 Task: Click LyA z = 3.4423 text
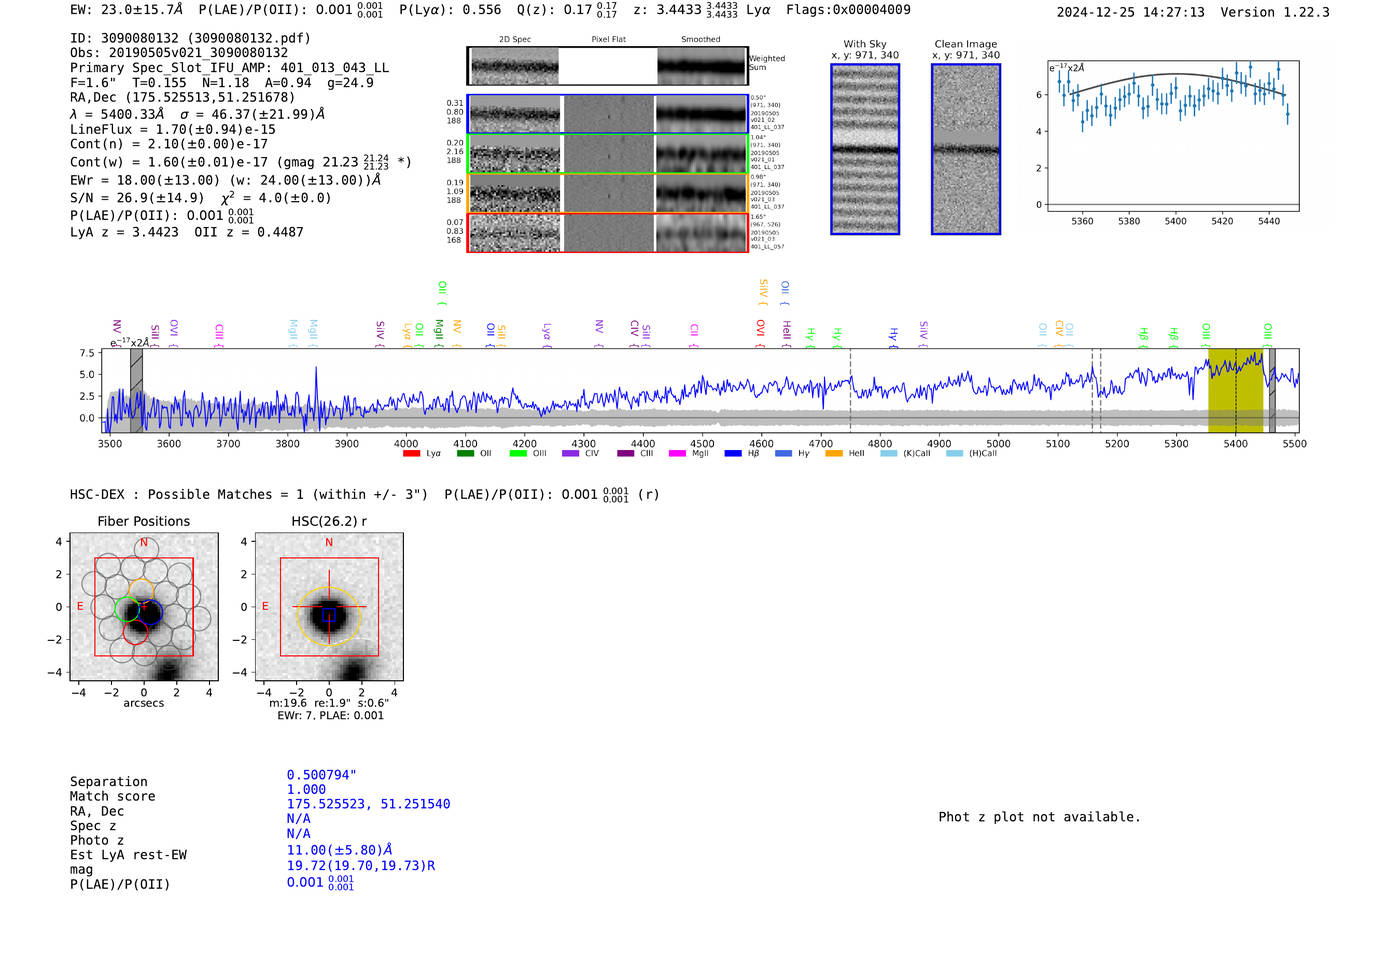point(124,232)
